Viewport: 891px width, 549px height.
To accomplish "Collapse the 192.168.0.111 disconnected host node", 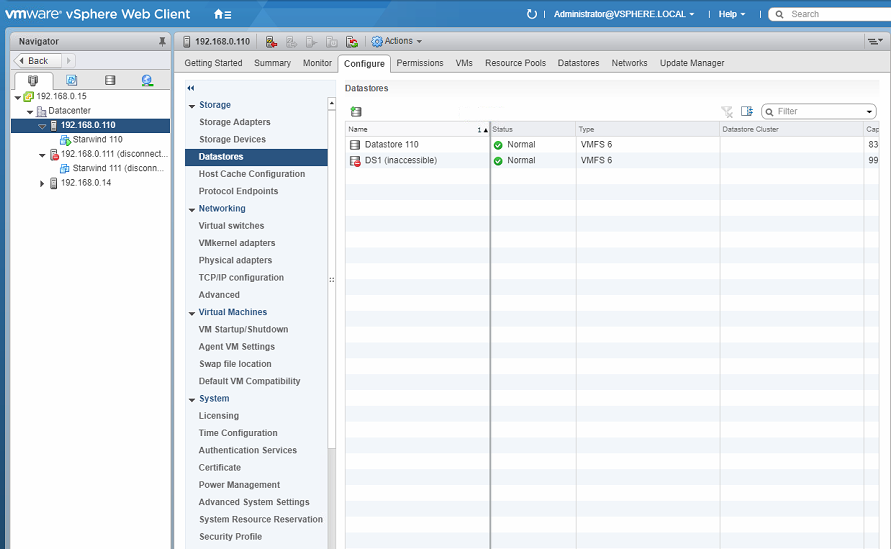I will click(x=42, y=155).
